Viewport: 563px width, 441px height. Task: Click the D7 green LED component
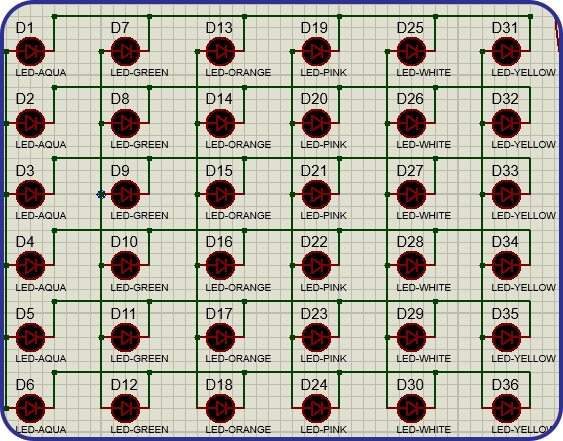click(126, 51)
